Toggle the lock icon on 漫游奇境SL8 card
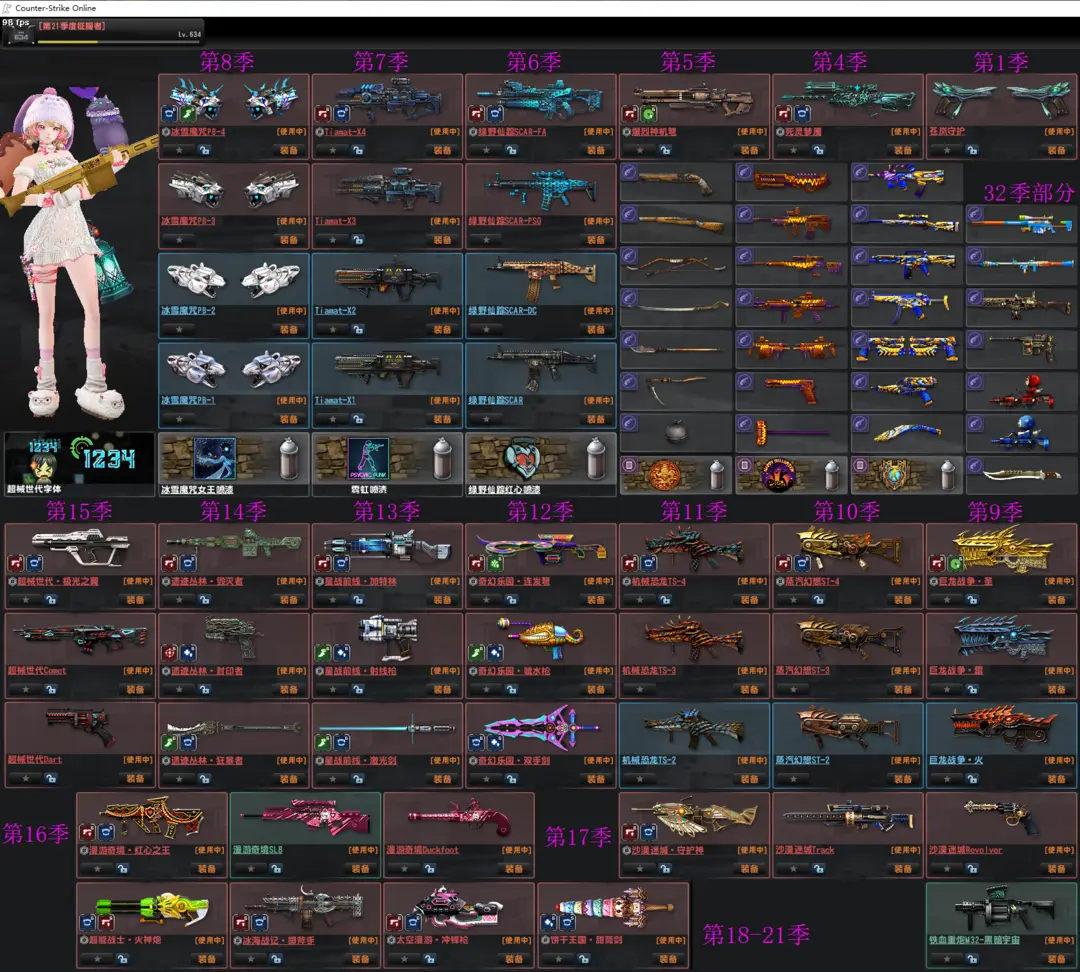 pyautogui.click(x=276, y=869)
